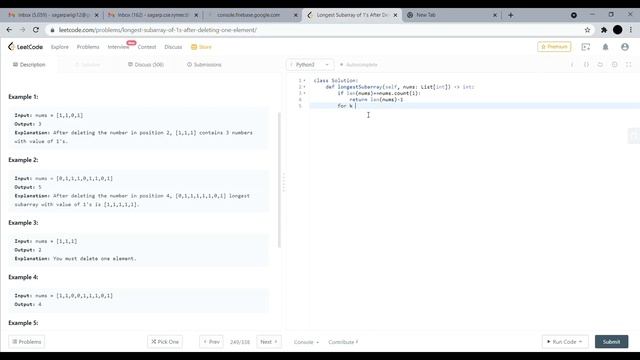This screenshot has height=360, width=640.
Task: Open LeetCode notifications bell
Action: click(605, 47)
